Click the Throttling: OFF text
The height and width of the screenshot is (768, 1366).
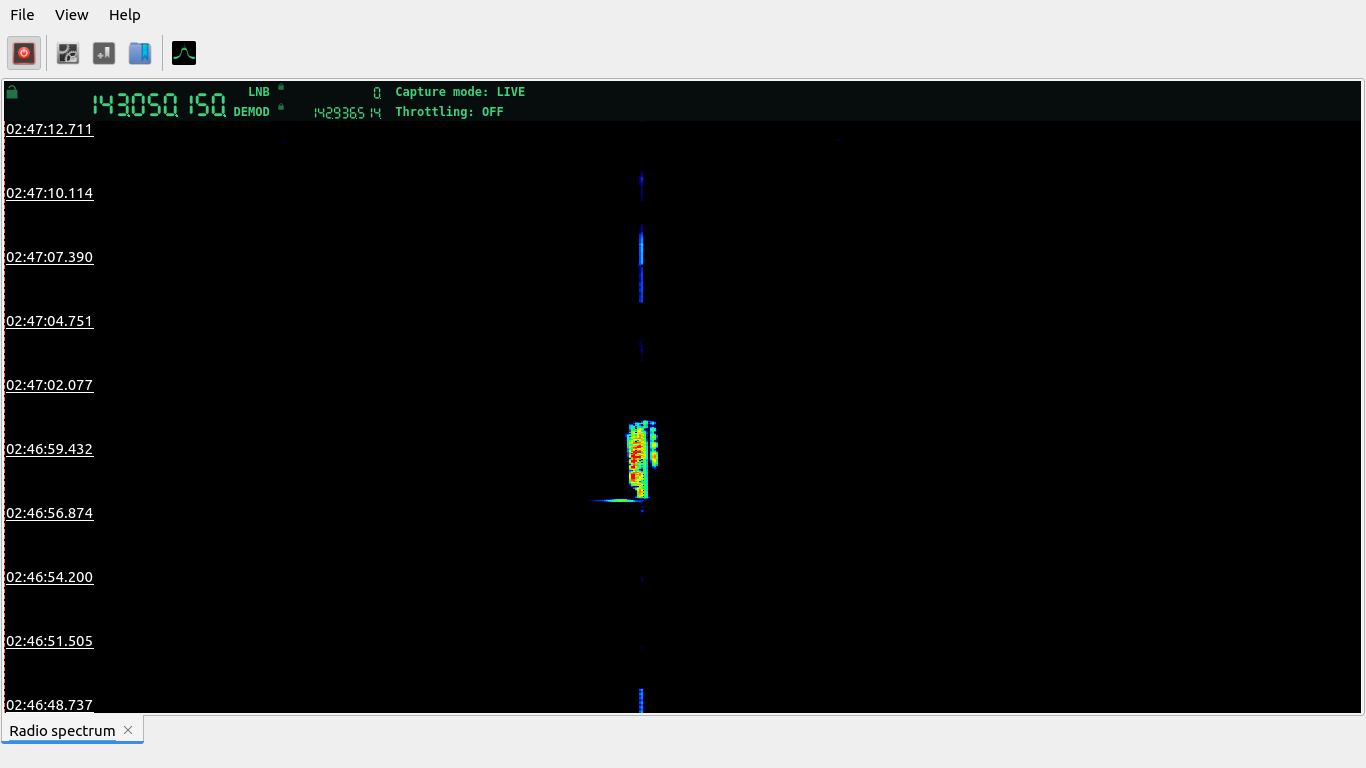[449, 112]
